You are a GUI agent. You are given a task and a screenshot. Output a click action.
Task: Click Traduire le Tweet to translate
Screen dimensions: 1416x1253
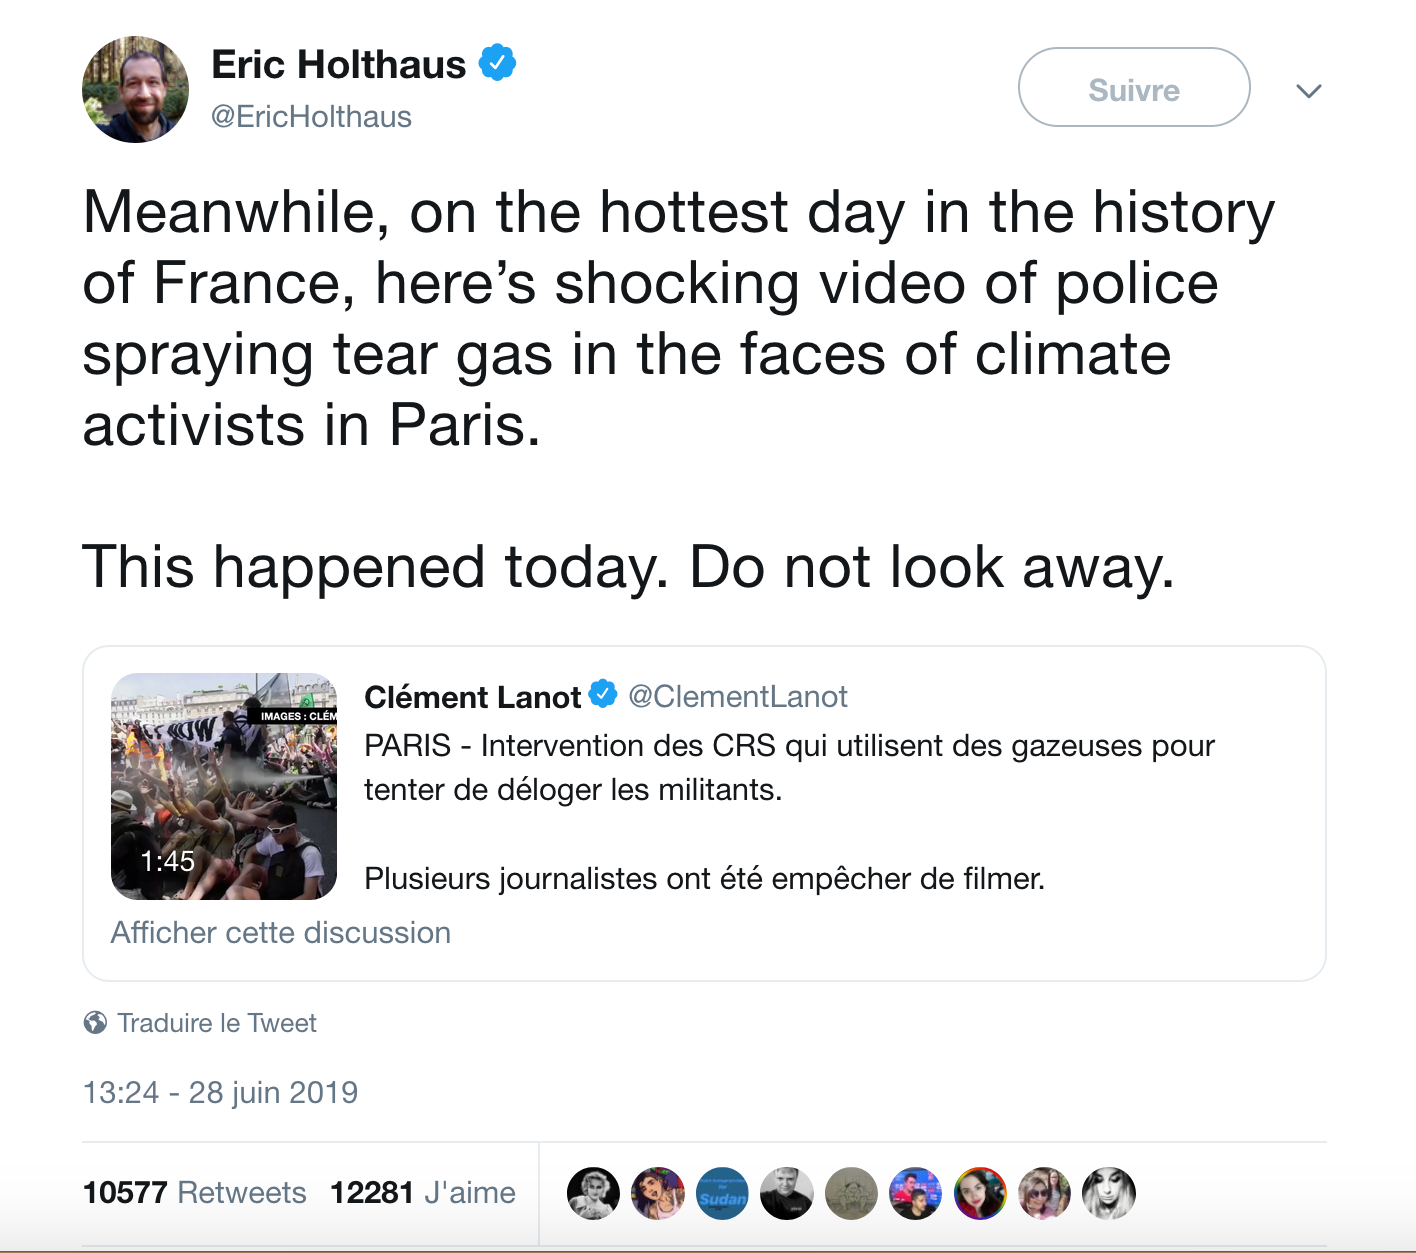tap(216, 1023)
